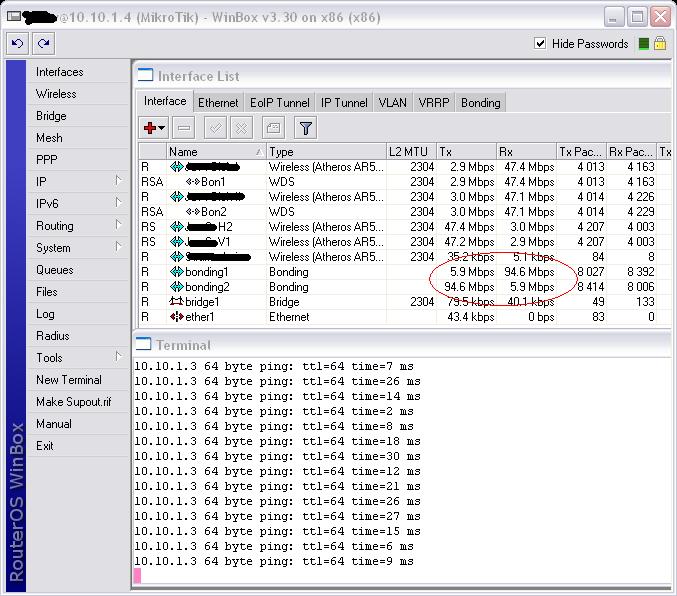
Task: Expand the Tools submenu
Action: 118,357
